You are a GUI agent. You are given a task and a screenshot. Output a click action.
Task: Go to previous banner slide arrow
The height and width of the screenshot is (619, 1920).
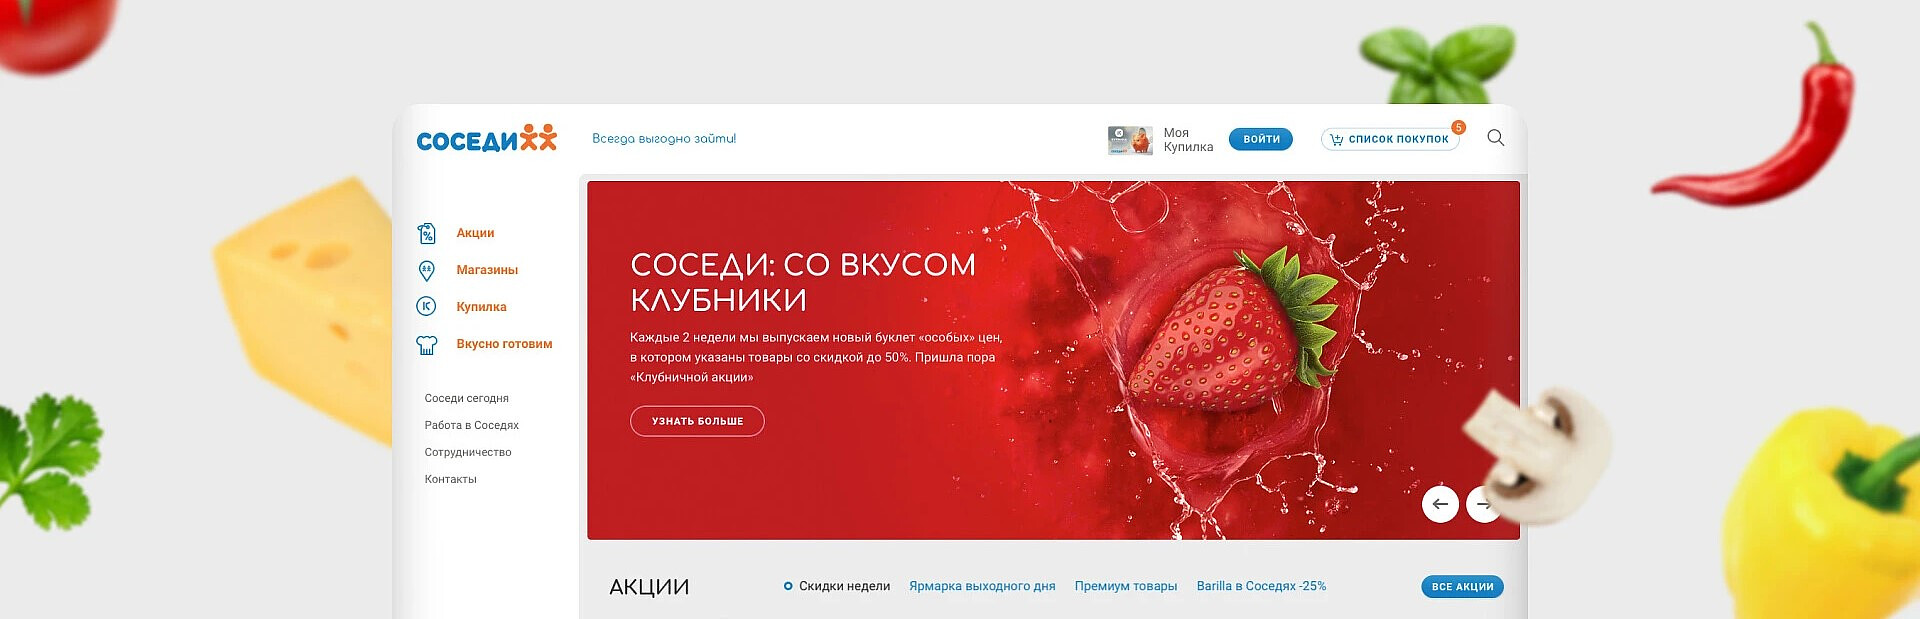tap(1440, 504)
